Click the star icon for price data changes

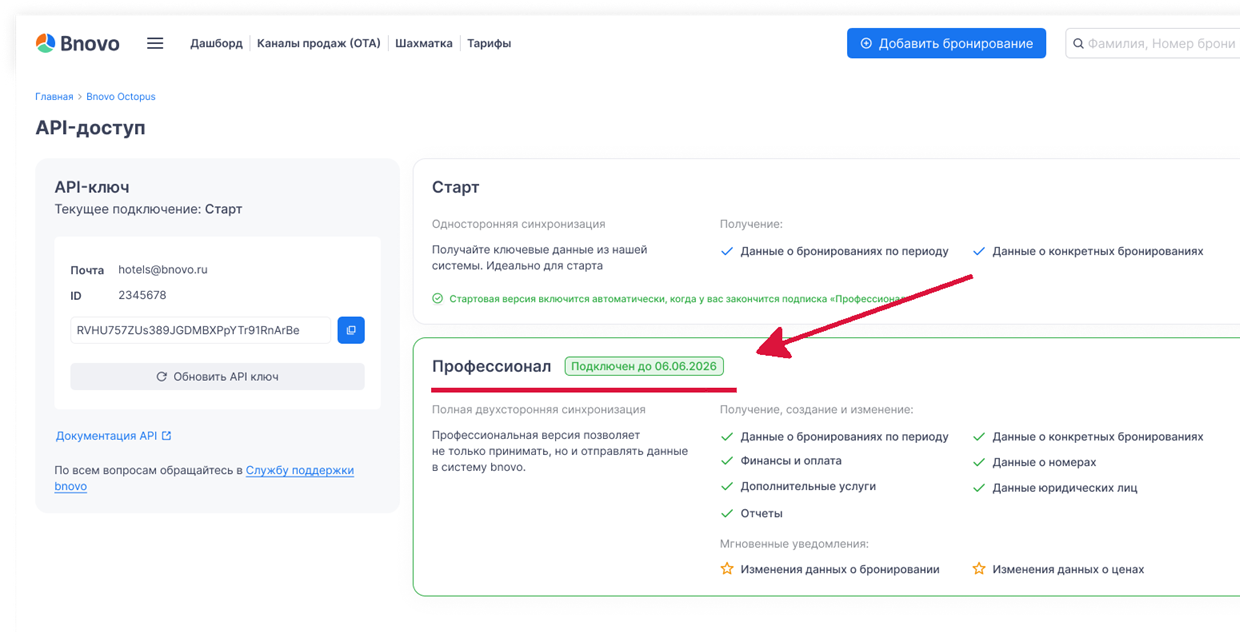click(x=979, y=569)
